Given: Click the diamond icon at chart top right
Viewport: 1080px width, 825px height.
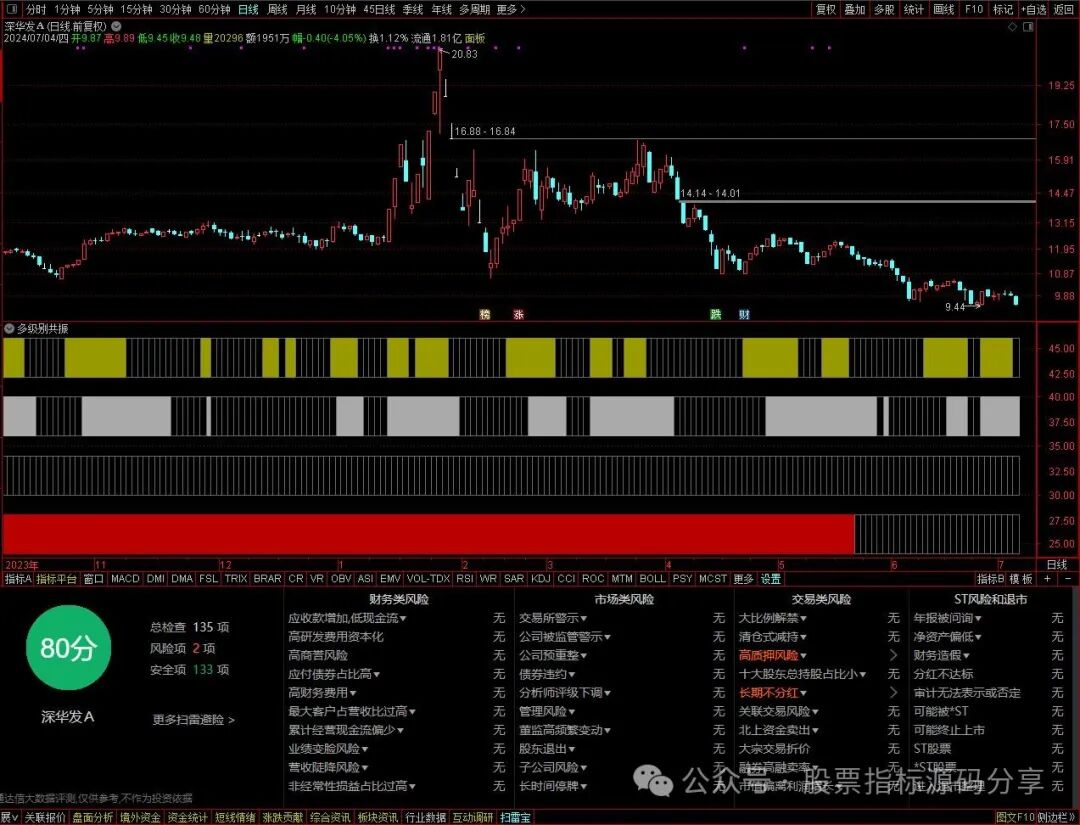Looking at the screenshot, I should pyautogui.click(x=1012, y=27).
